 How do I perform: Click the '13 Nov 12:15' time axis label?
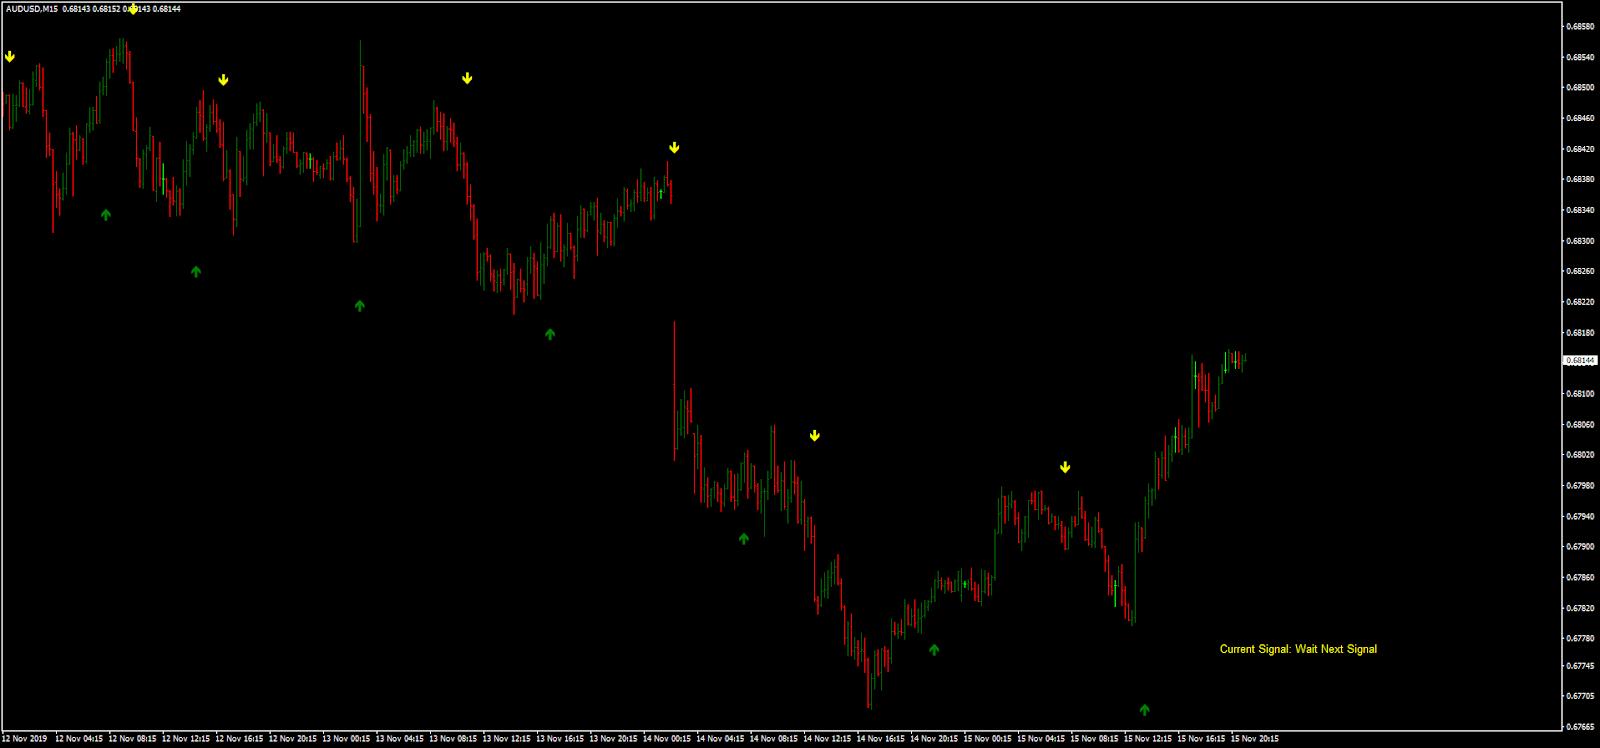(x=506, y=739)
